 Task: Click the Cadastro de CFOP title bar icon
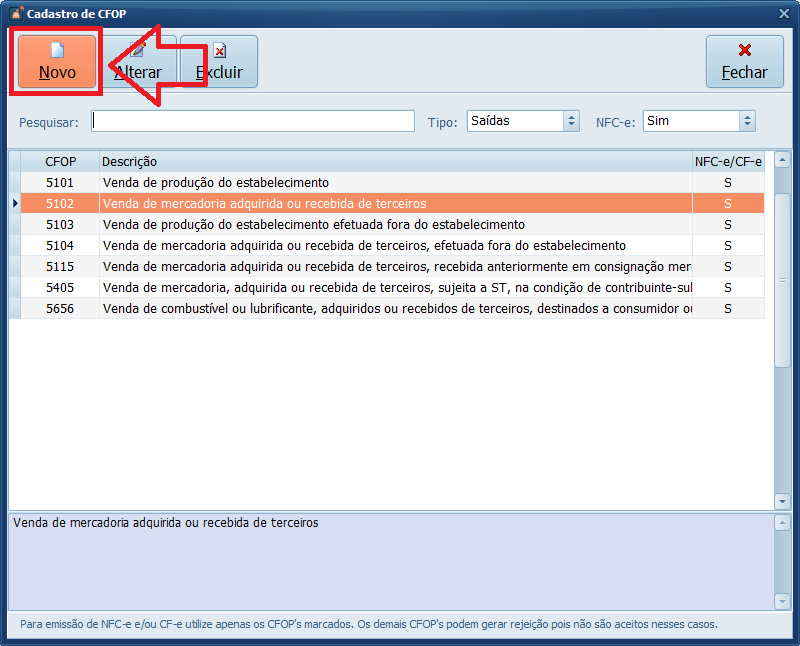tap(15, 13)
